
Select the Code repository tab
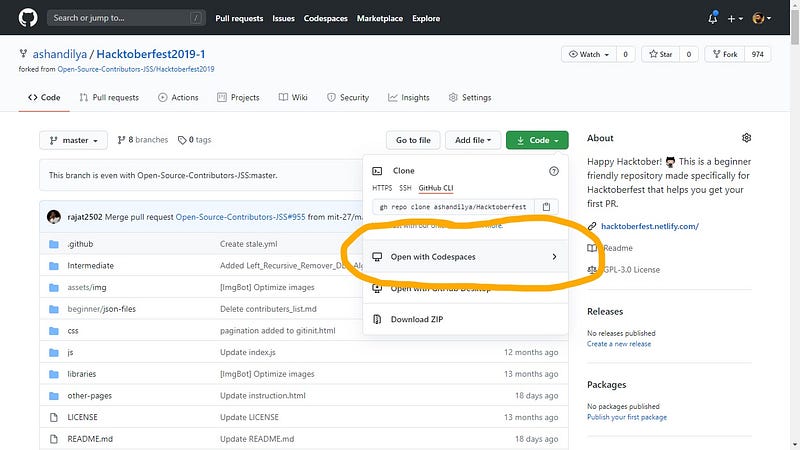[x=44, y=97]
